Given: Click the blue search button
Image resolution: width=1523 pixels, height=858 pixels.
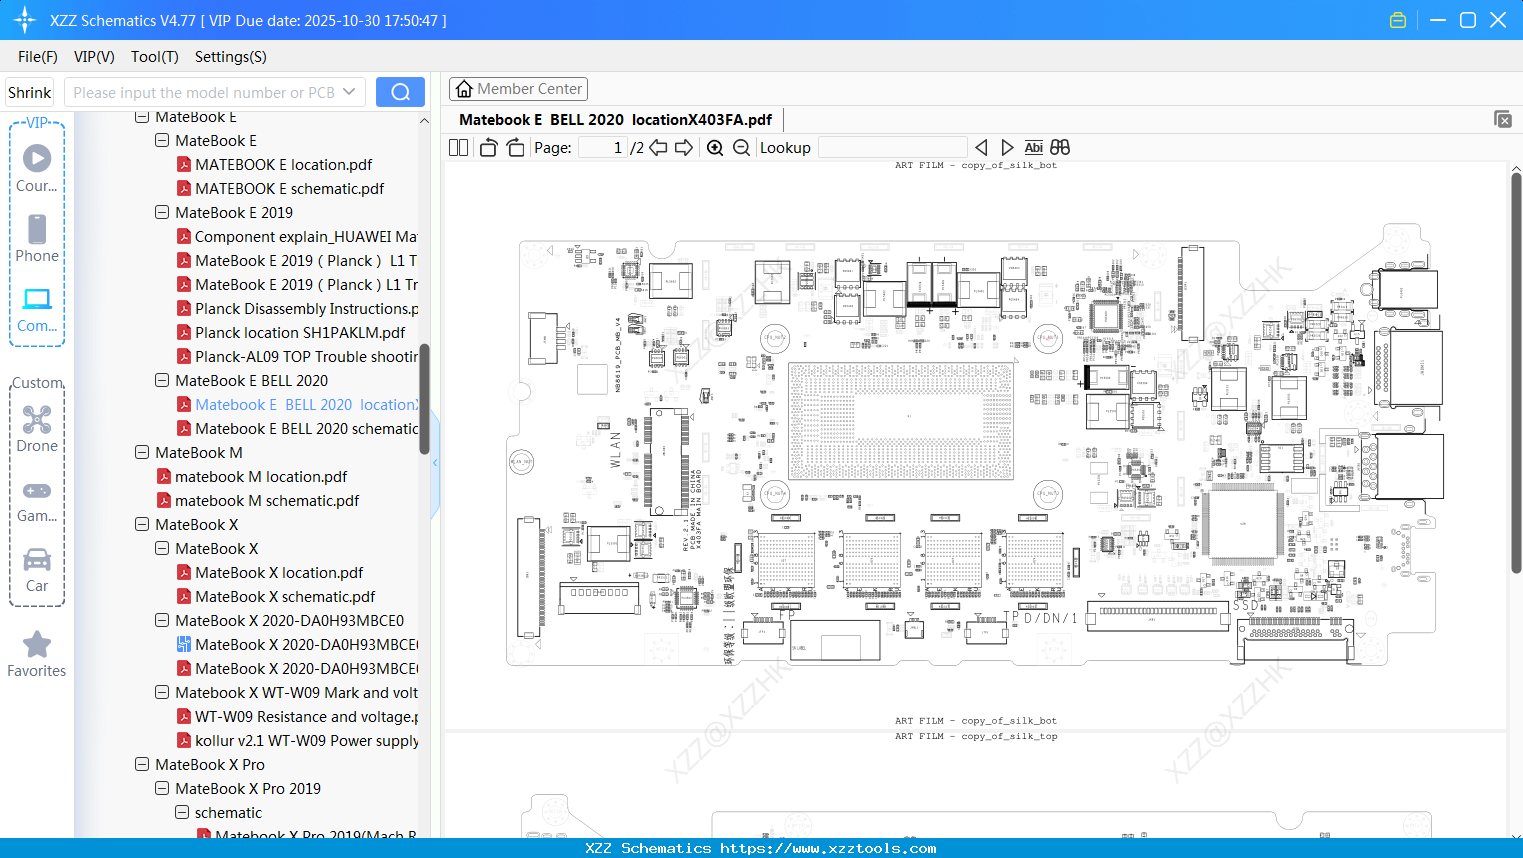Looking at the screenshot, I should click(400, 92).
